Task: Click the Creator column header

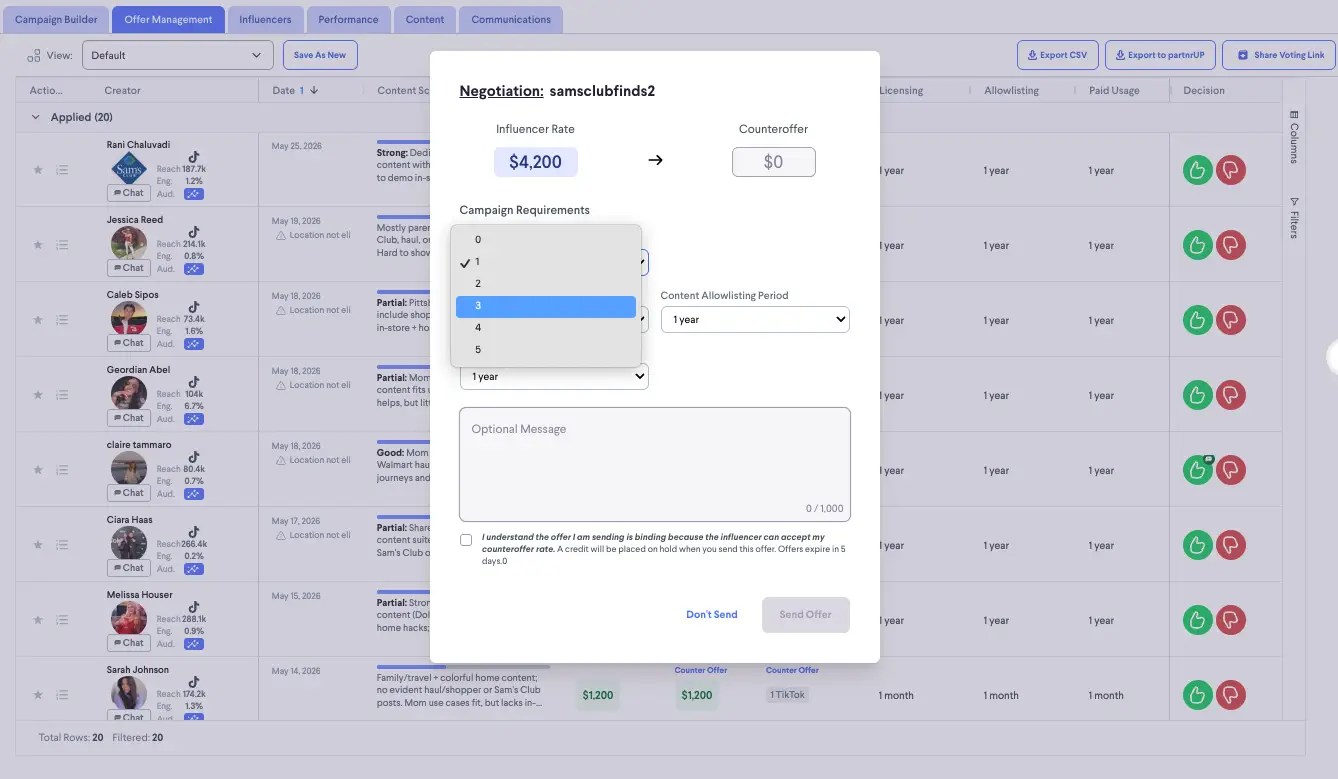Action: pyautogui.click(x=122, y=90)
